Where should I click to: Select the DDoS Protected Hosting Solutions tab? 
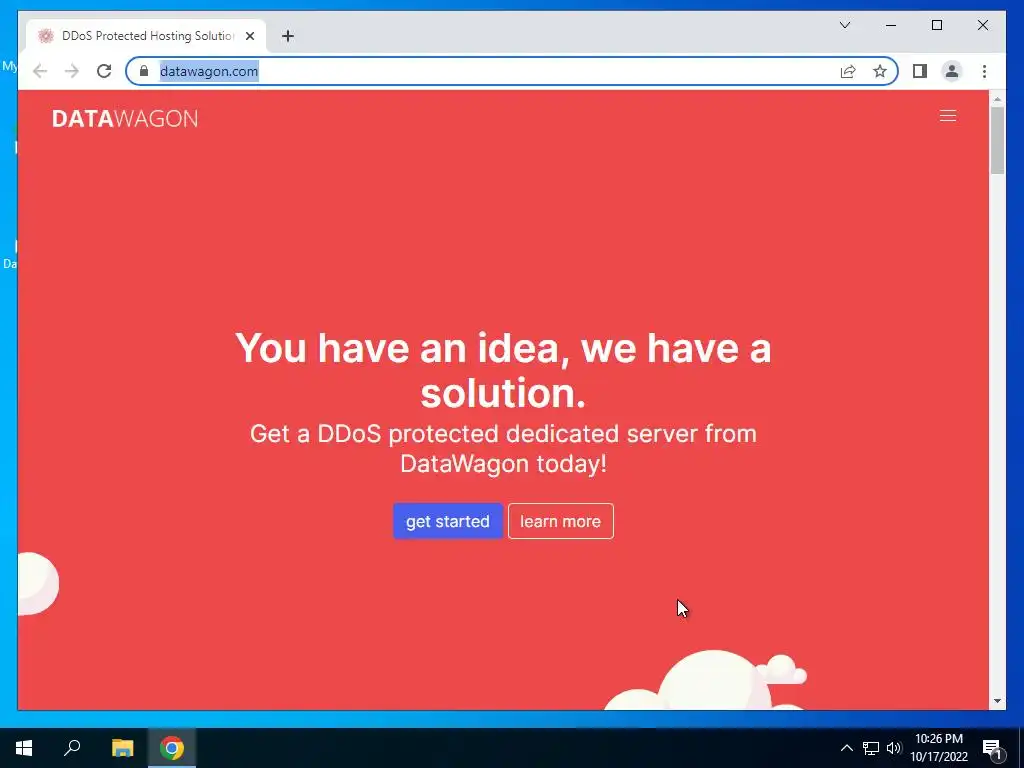[x=146, y=36]
